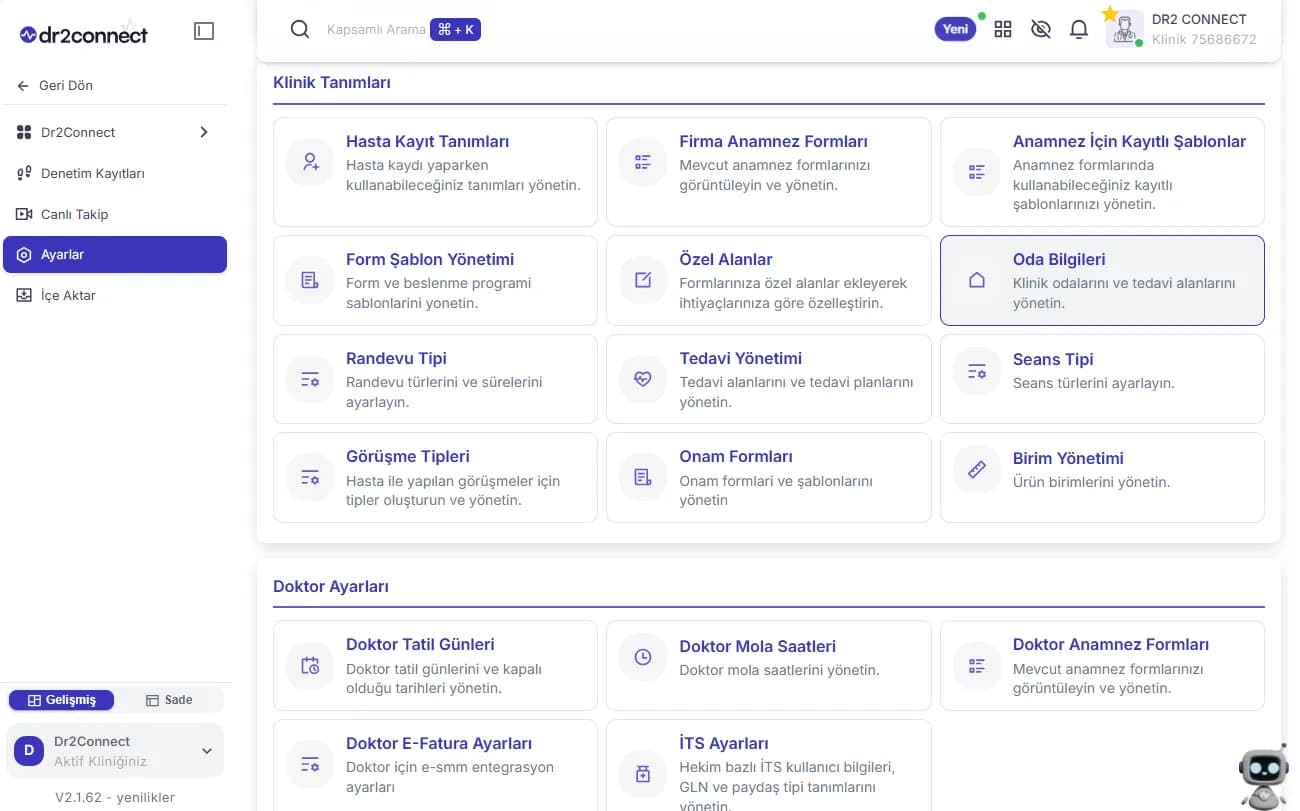
Task: Open the Randevu Tipi card
Action: (x=435, y=379)
